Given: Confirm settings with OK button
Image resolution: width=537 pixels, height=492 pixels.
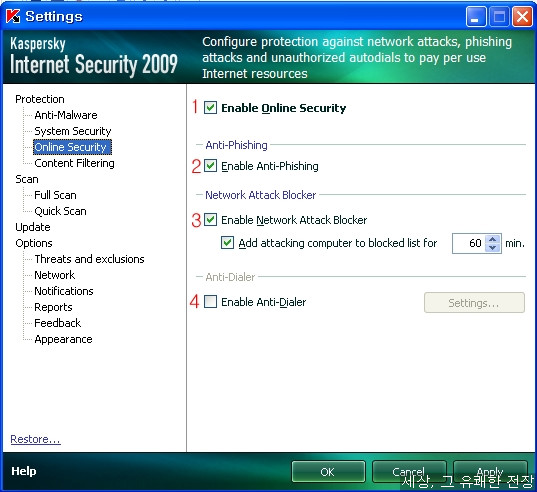Looking at the screenshot, I should coord(328,472).
